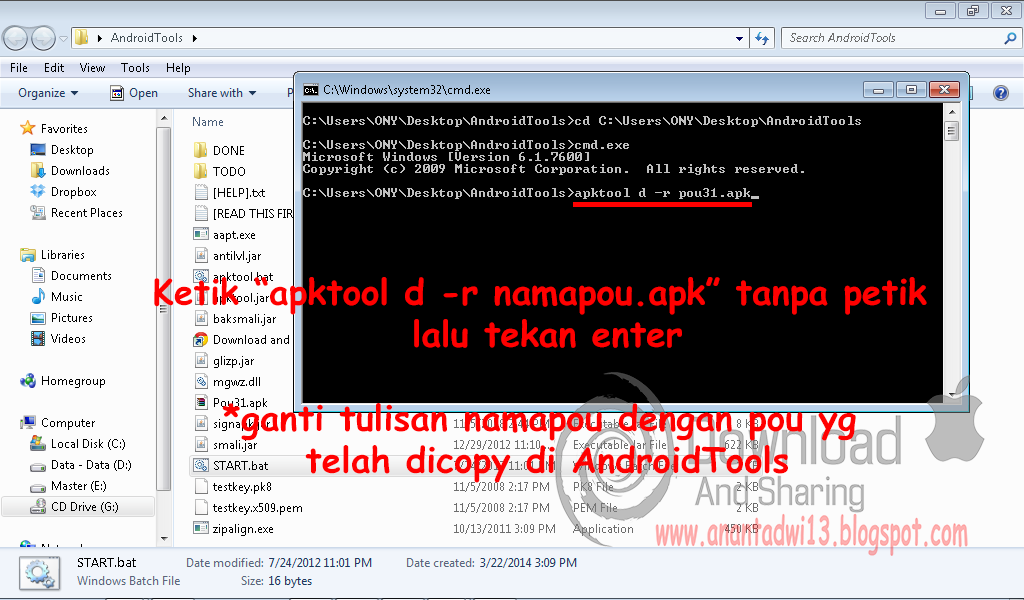This screenshot has width=1024, height=600.
Task: Open the Help menu
Action: point(178,68)
